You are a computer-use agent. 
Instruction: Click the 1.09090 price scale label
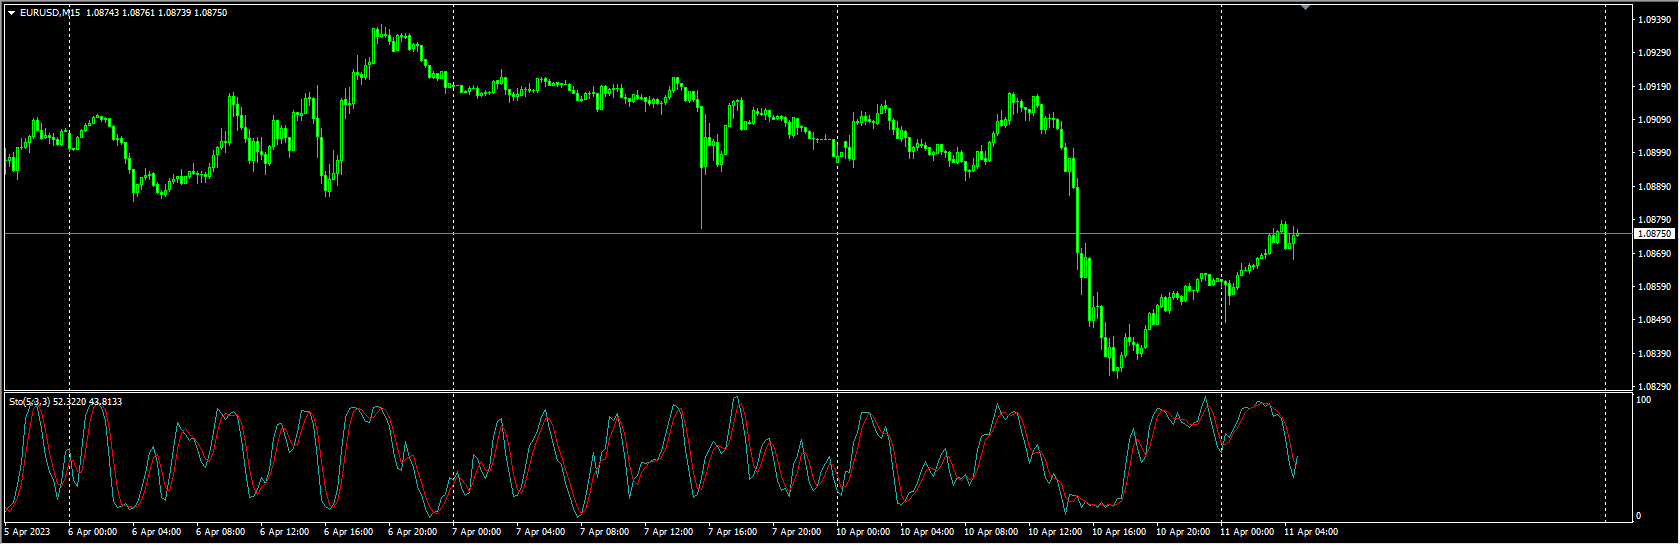(x=1655, y=120)
